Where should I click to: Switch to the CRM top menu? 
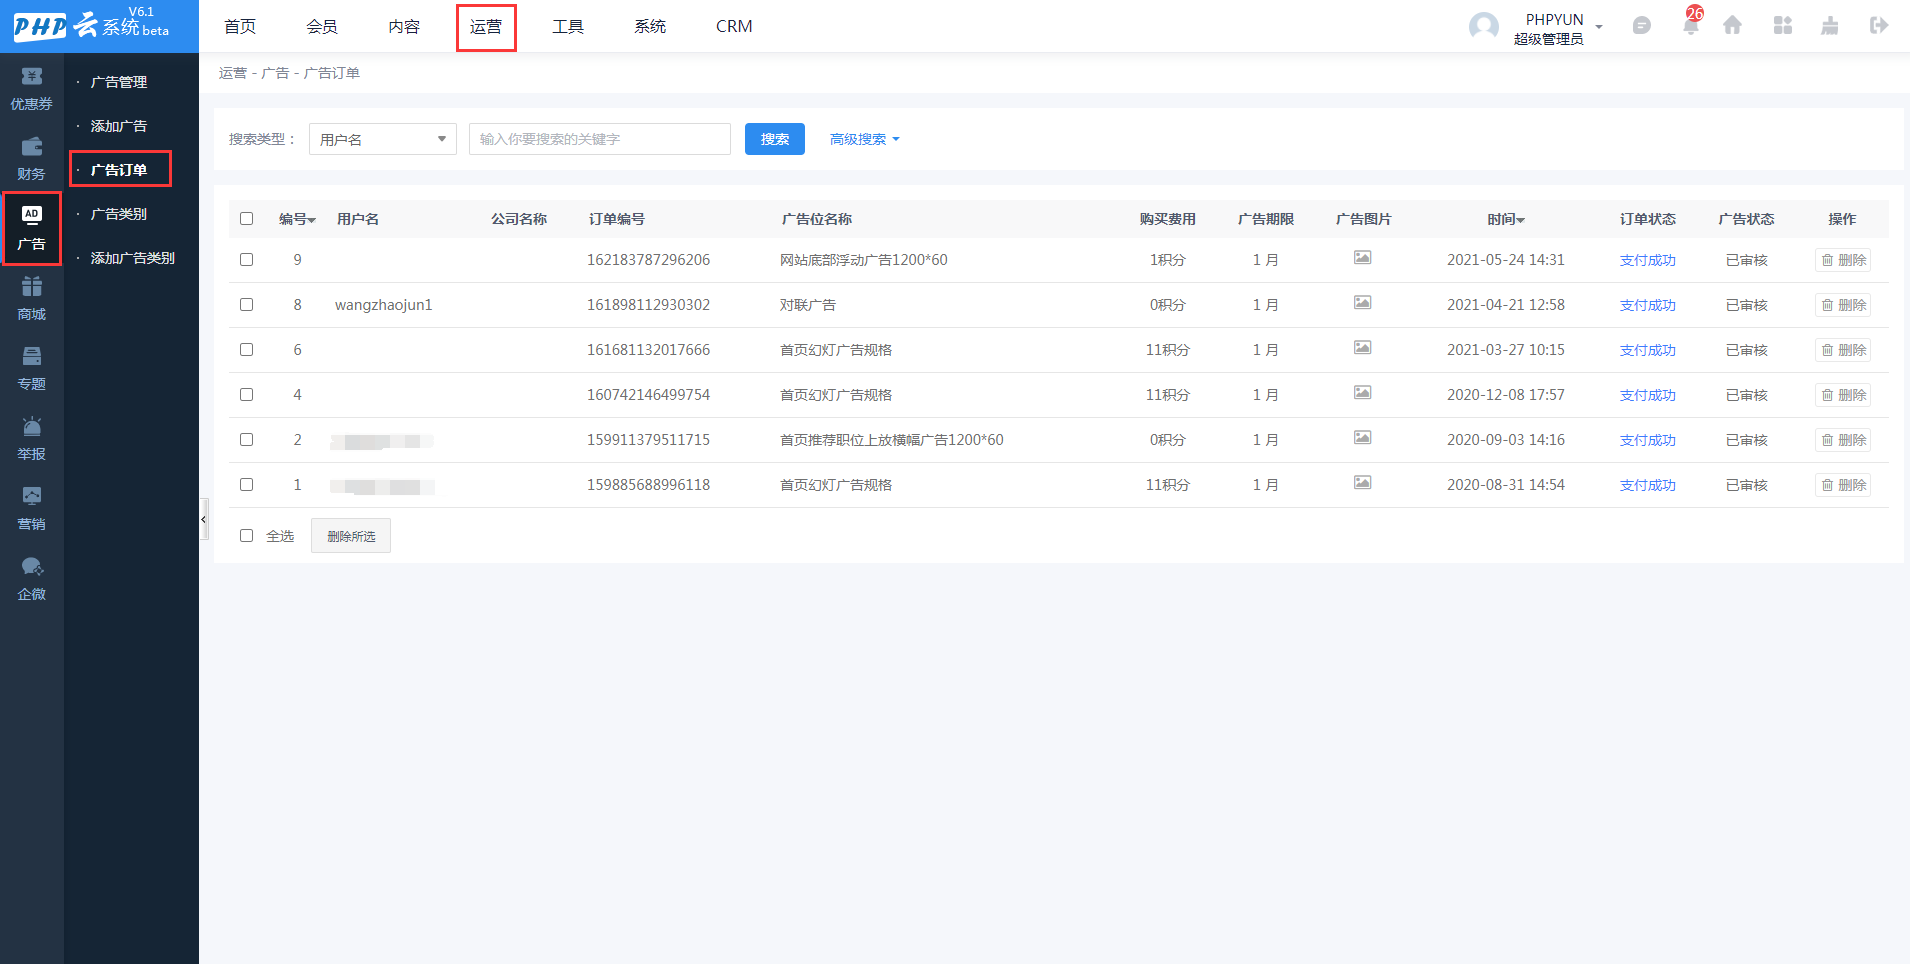pos(734,26)
